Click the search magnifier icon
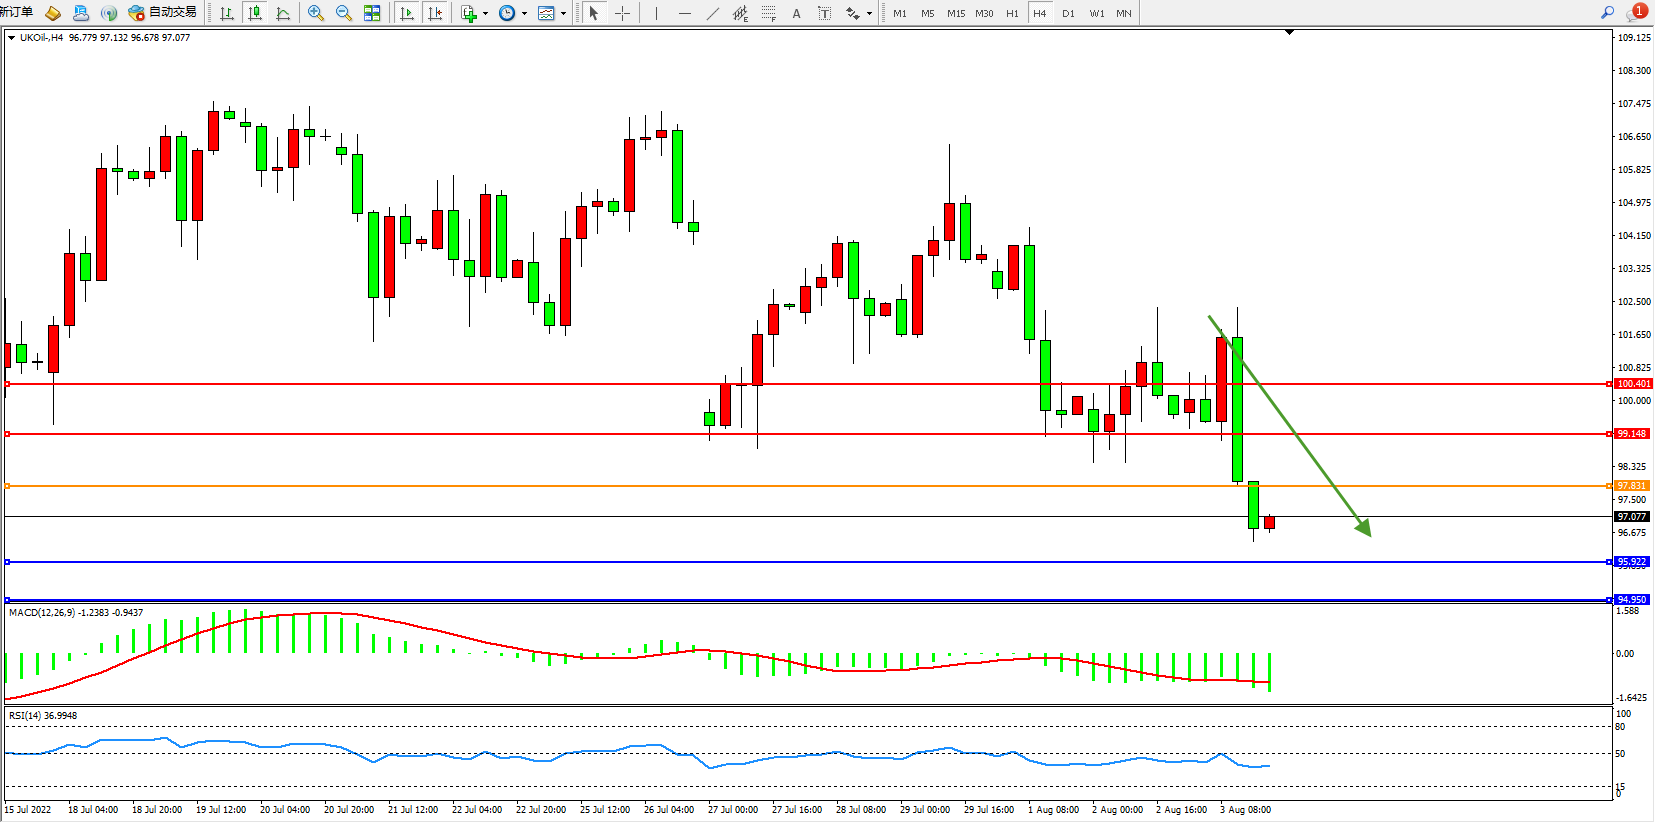 [x=1607, y=13]
